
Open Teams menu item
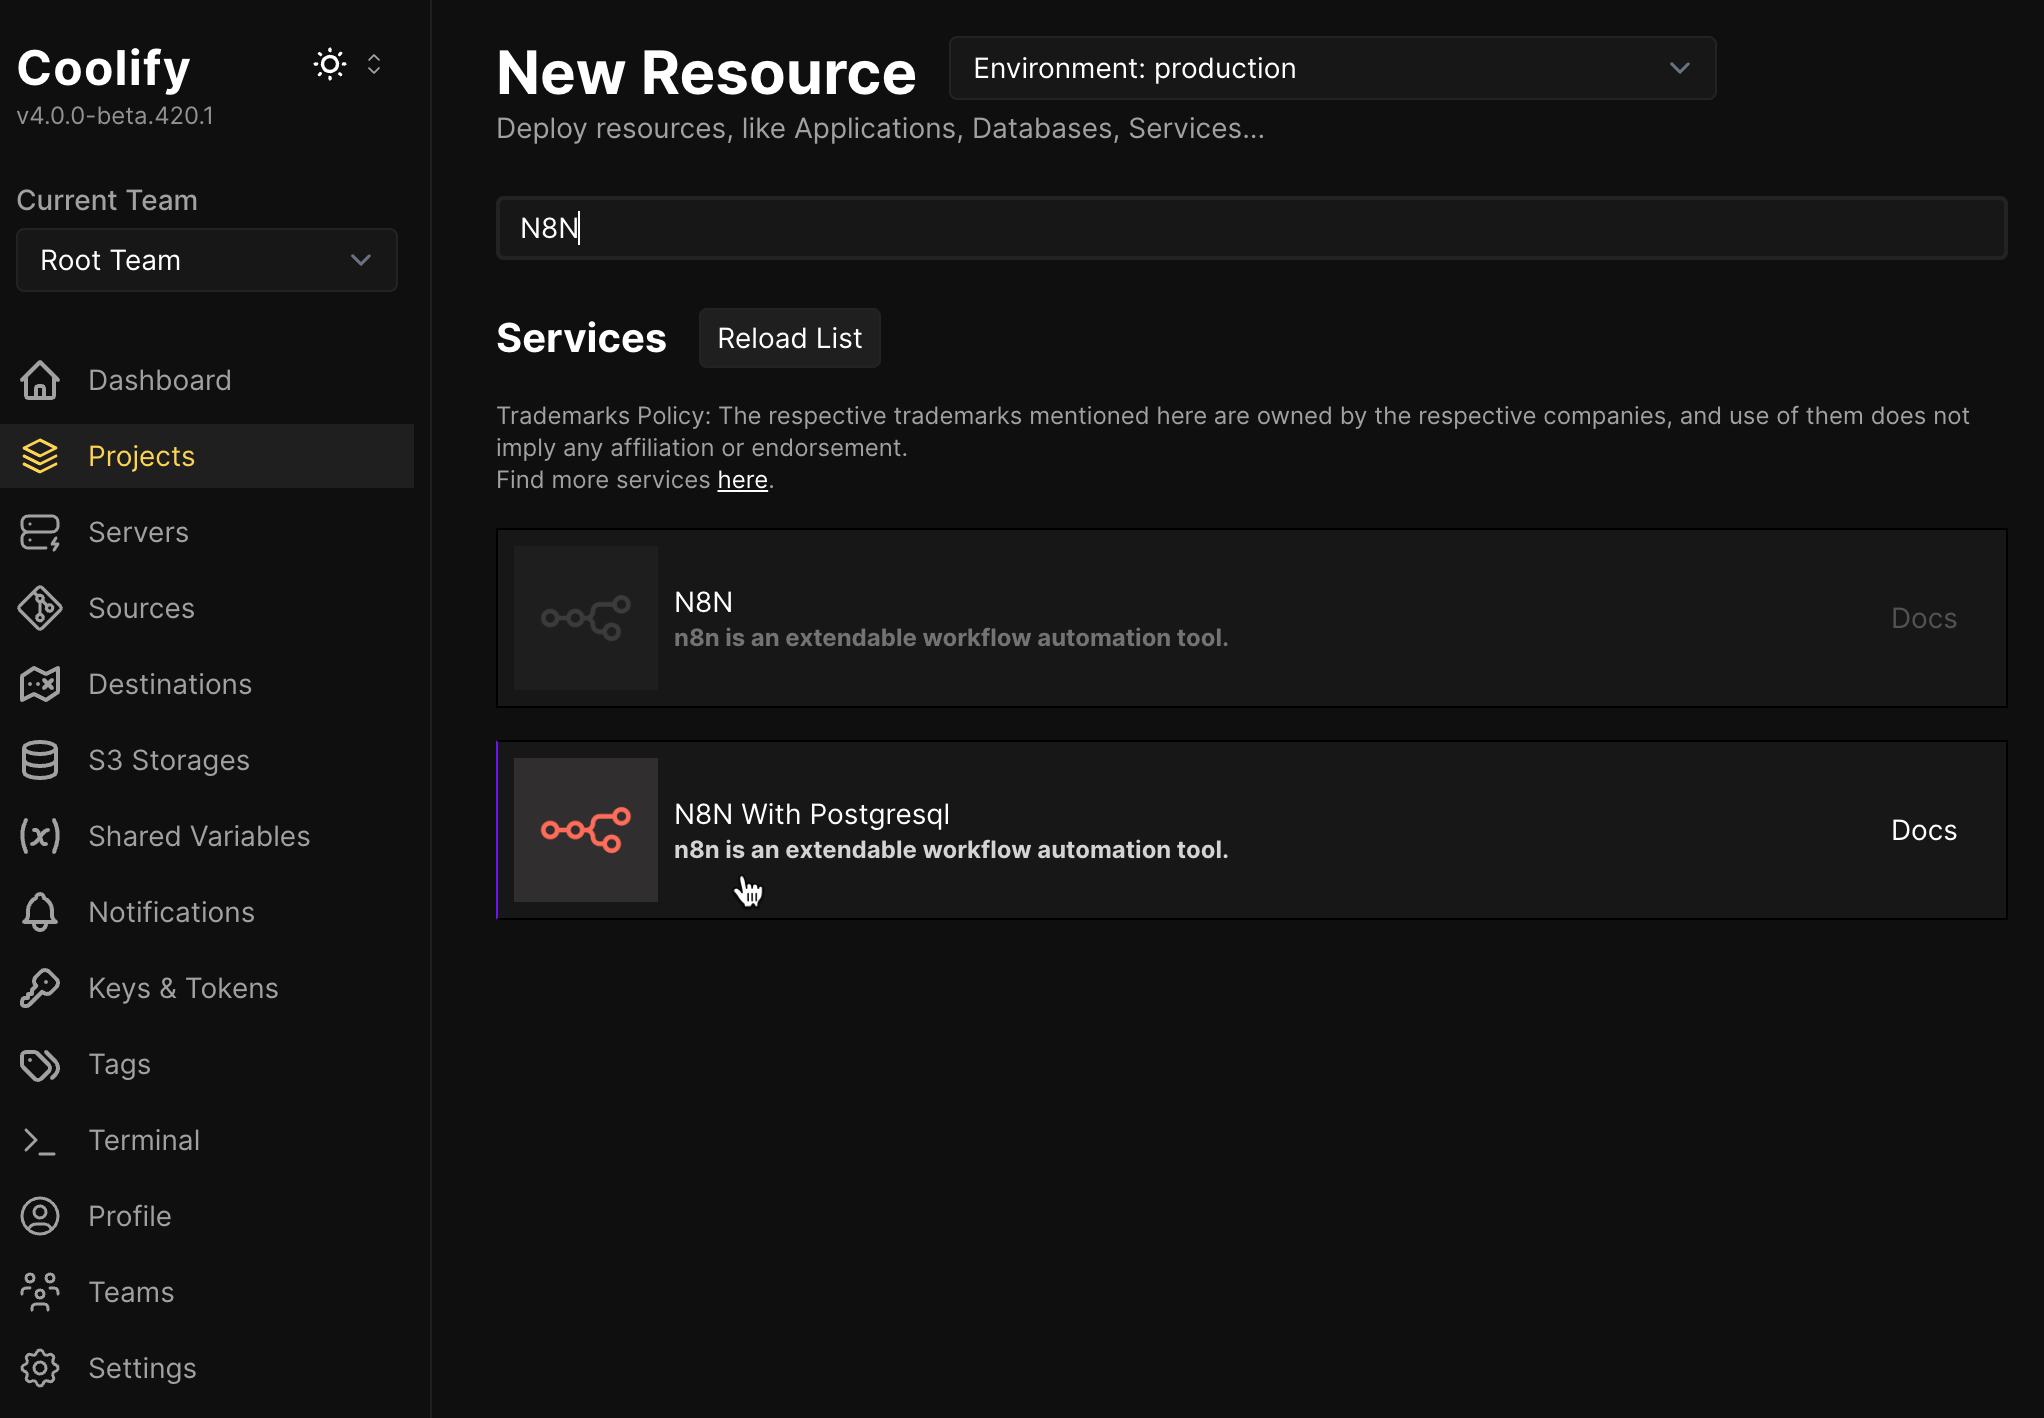207,1292
